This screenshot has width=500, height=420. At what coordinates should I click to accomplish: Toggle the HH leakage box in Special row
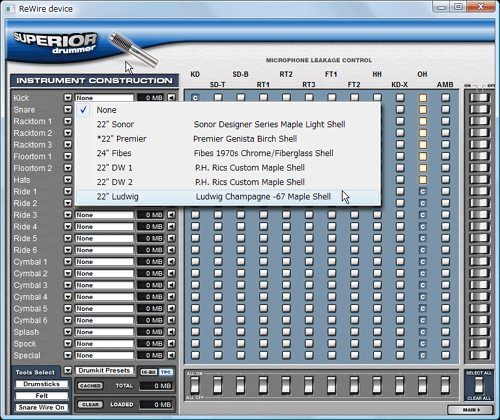[377, 355]
